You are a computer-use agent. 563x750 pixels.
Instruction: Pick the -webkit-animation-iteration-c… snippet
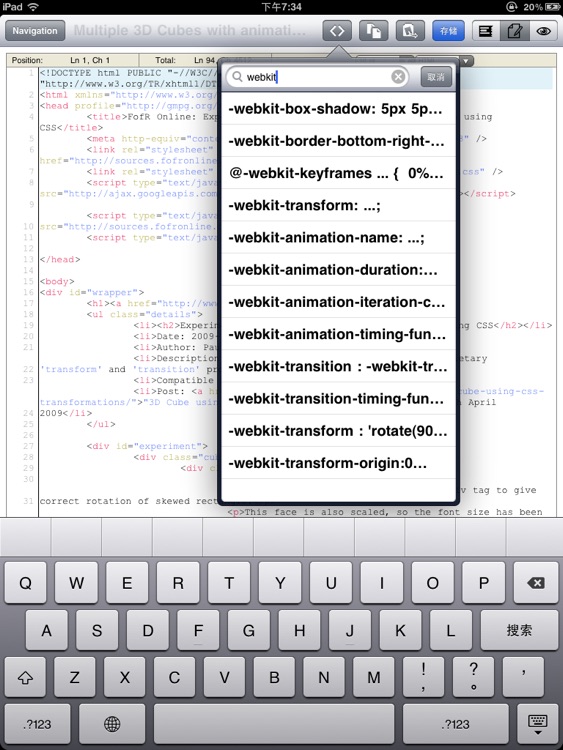(338, 302)
